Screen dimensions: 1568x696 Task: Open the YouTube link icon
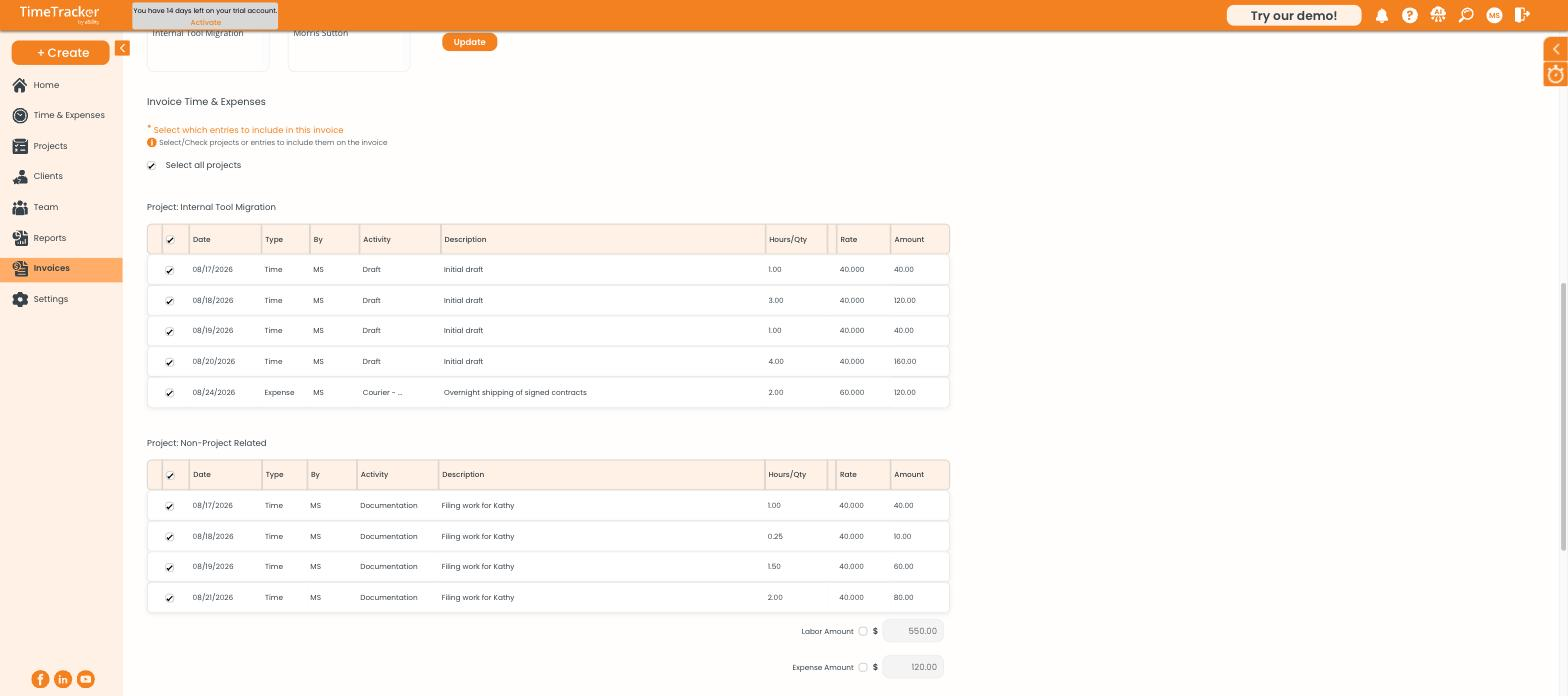(86, 679)
